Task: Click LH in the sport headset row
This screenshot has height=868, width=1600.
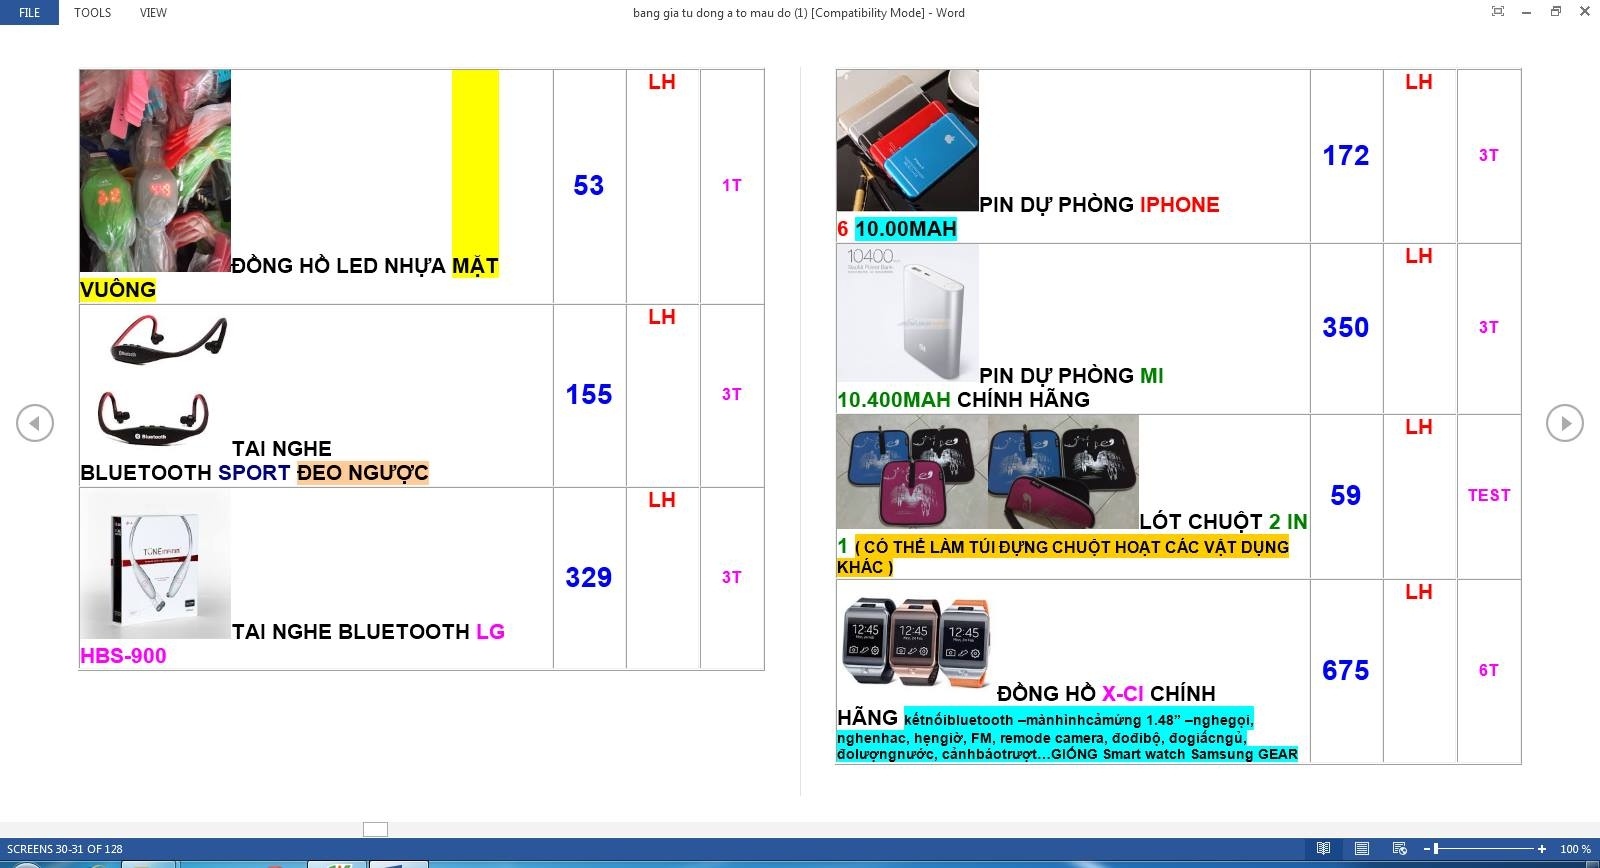Action: tap(662, 318)
